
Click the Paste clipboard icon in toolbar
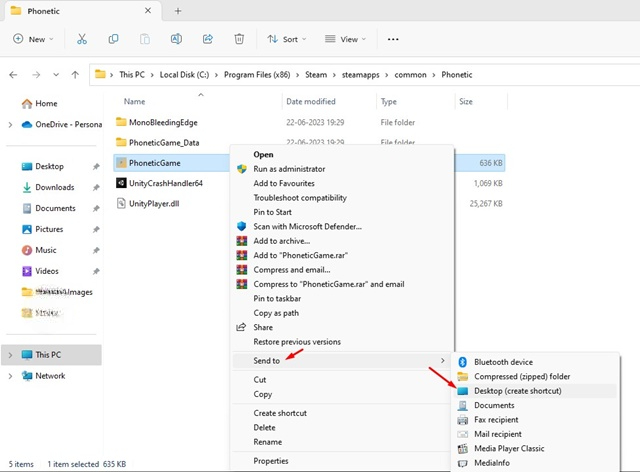(145, 39)
